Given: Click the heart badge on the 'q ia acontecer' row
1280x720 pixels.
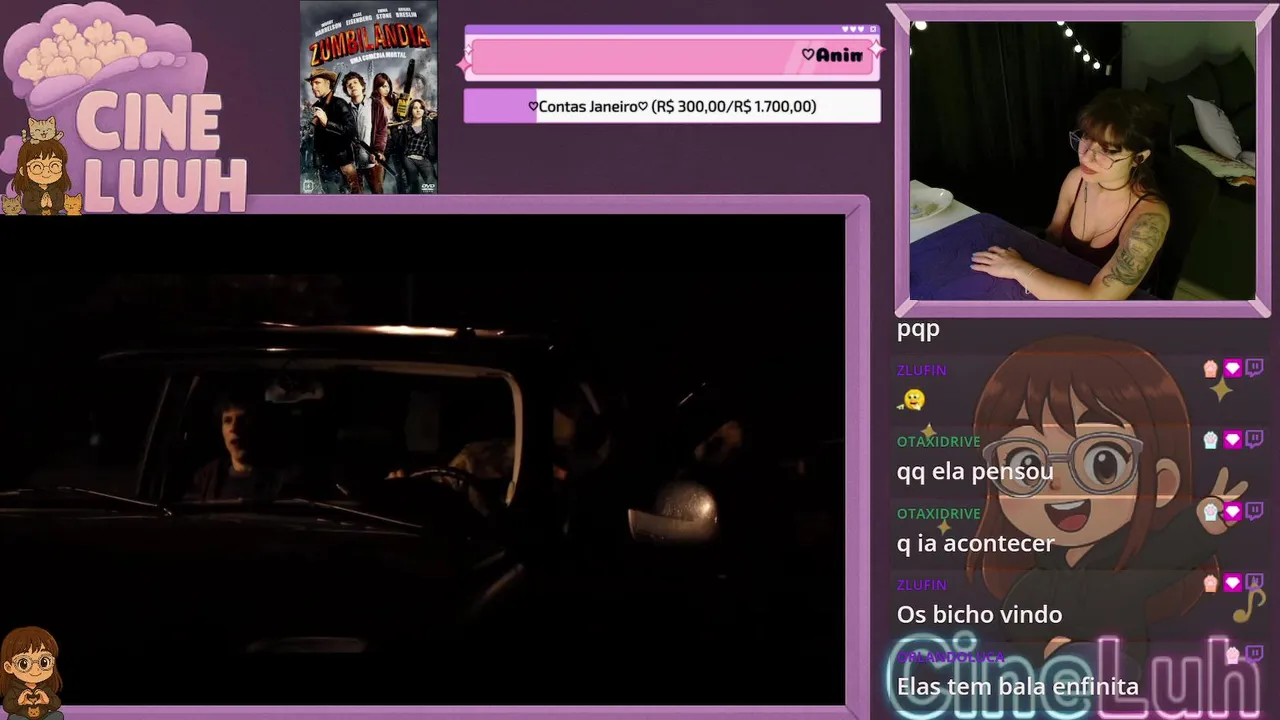Looking at the screenshot, I should (x=1232, y=512).
